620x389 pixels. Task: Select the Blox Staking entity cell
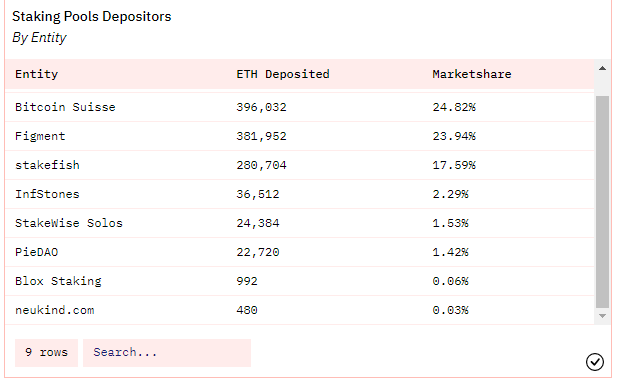click(x=58, y=281)
